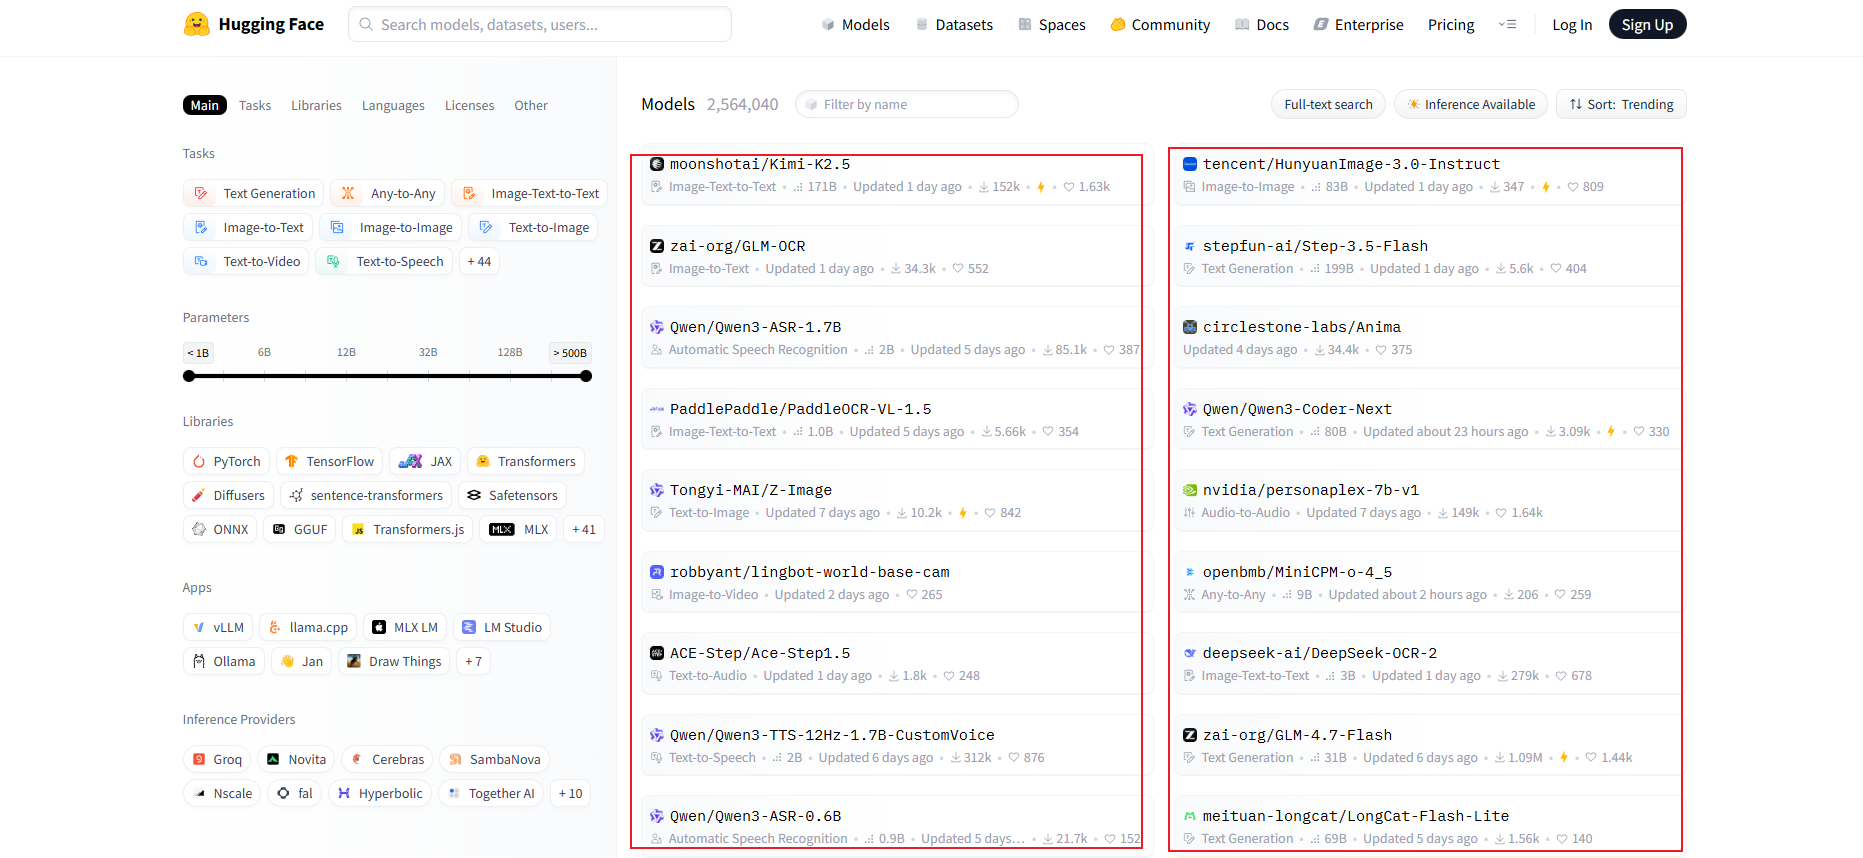Switch to the Tasks filter tab
The height and width of the screenshot is (858, 1863).
255,105
